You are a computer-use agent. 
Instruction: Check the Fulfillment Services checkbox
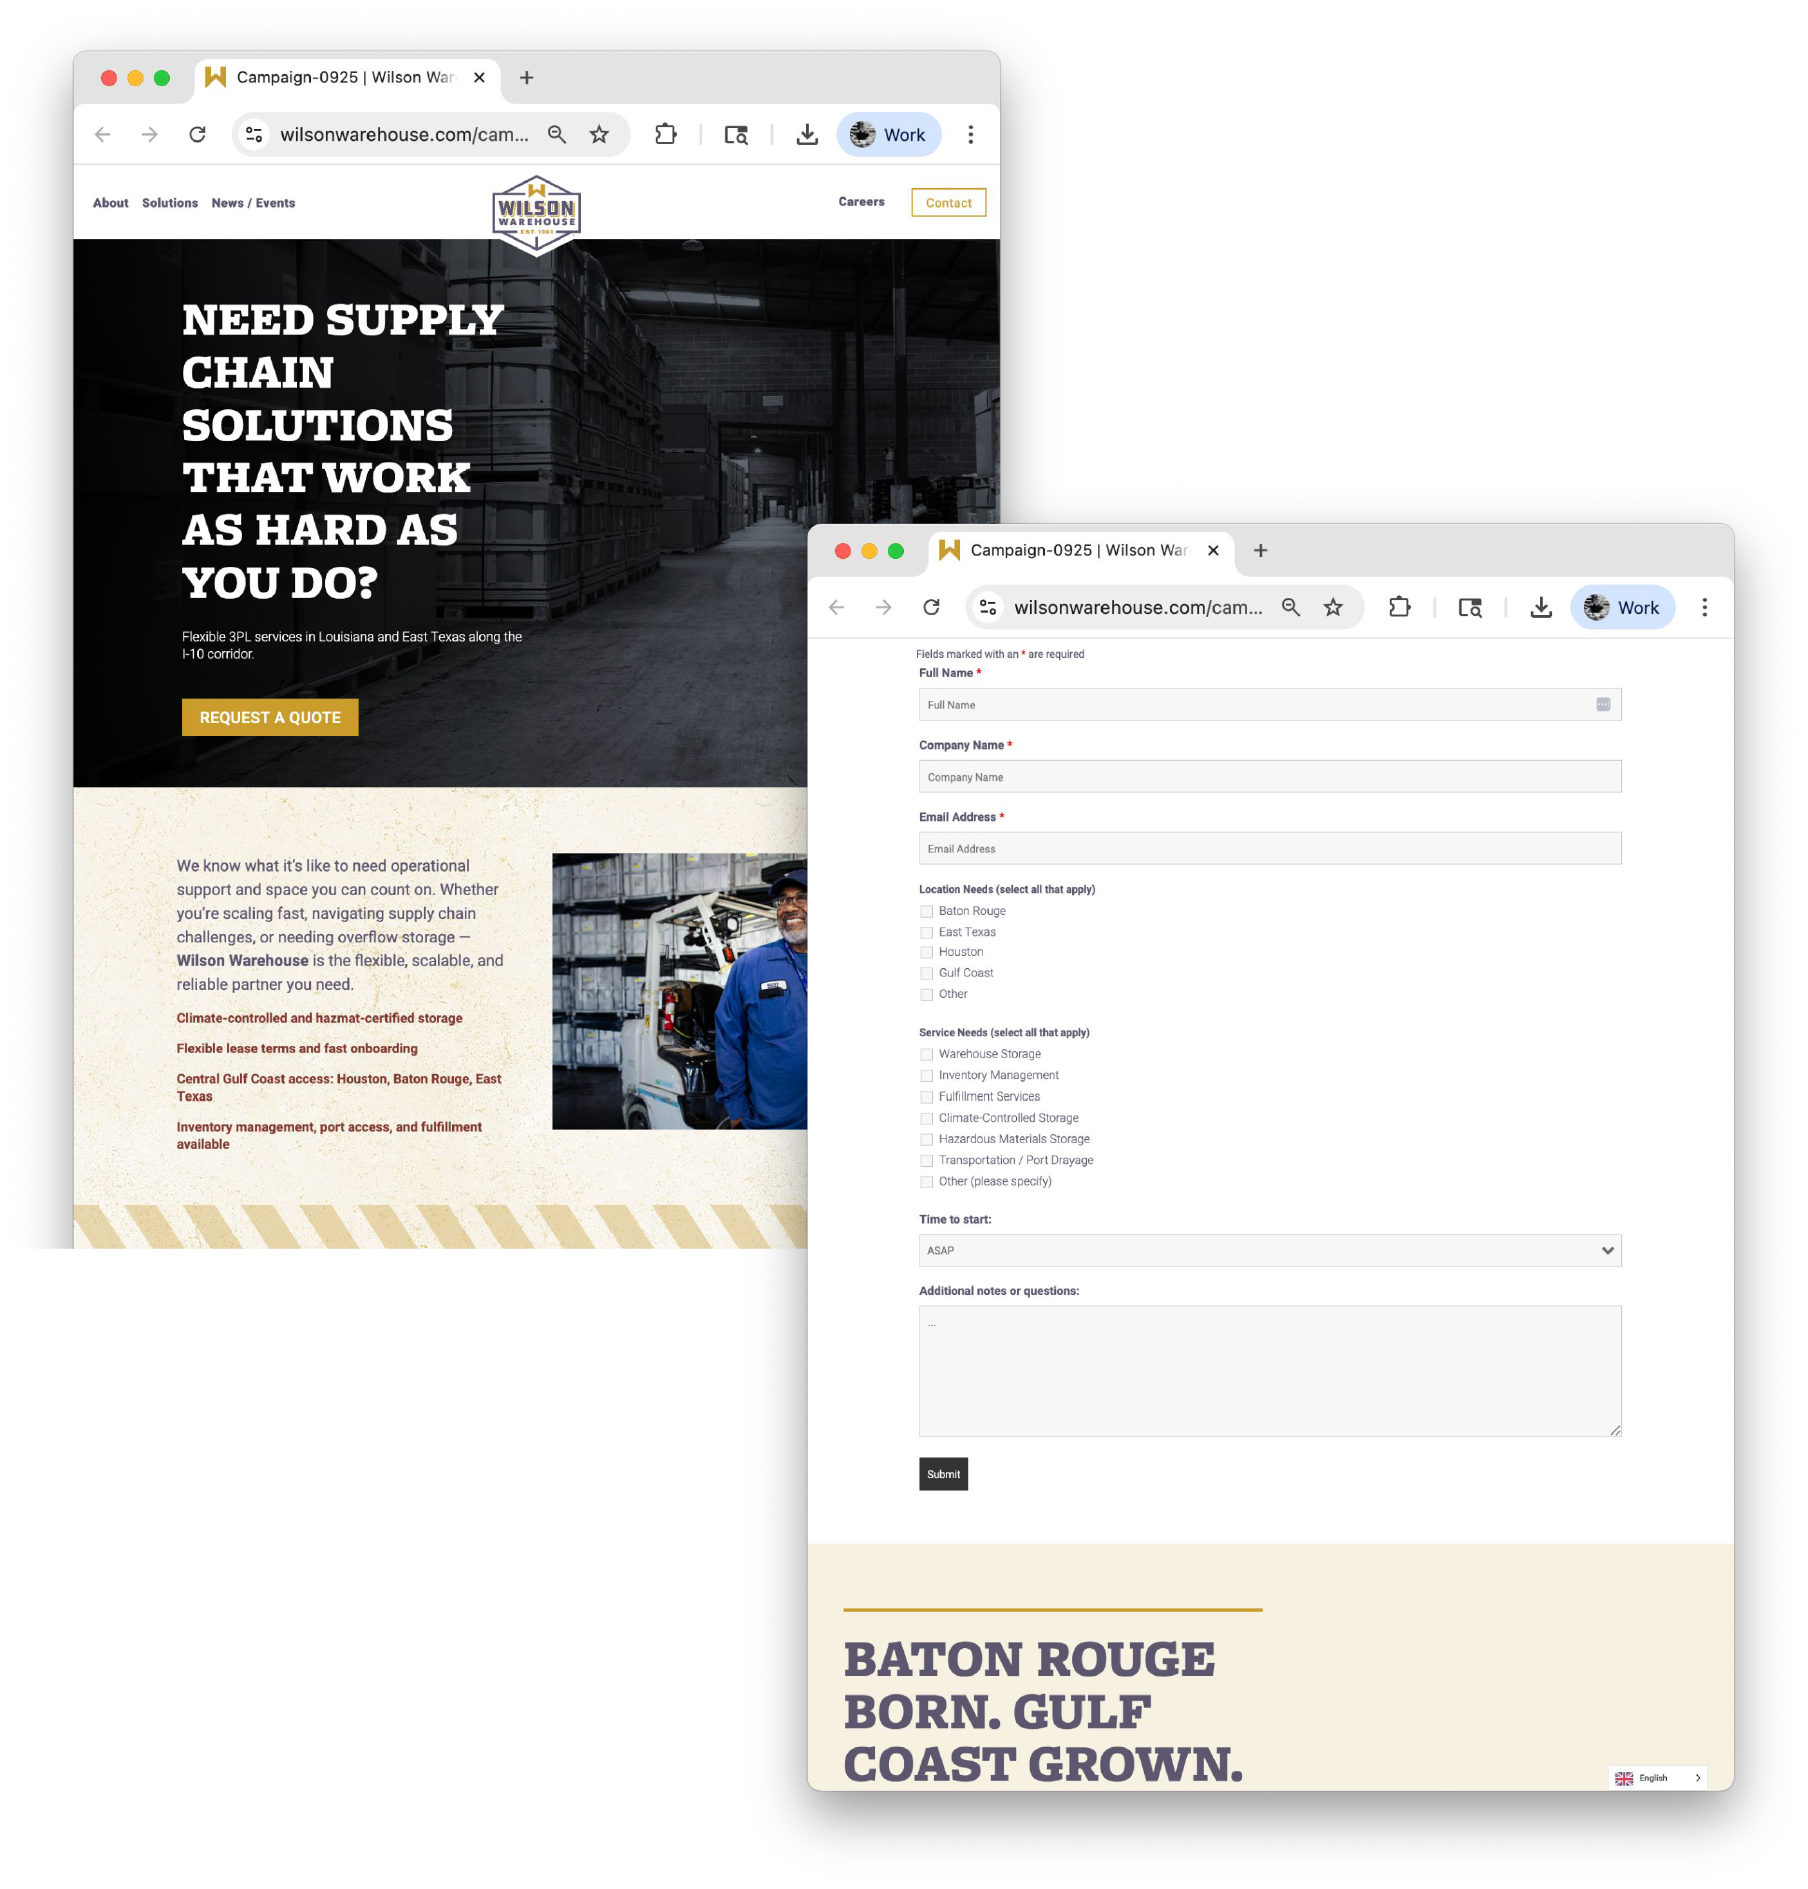pos(926,1098)
